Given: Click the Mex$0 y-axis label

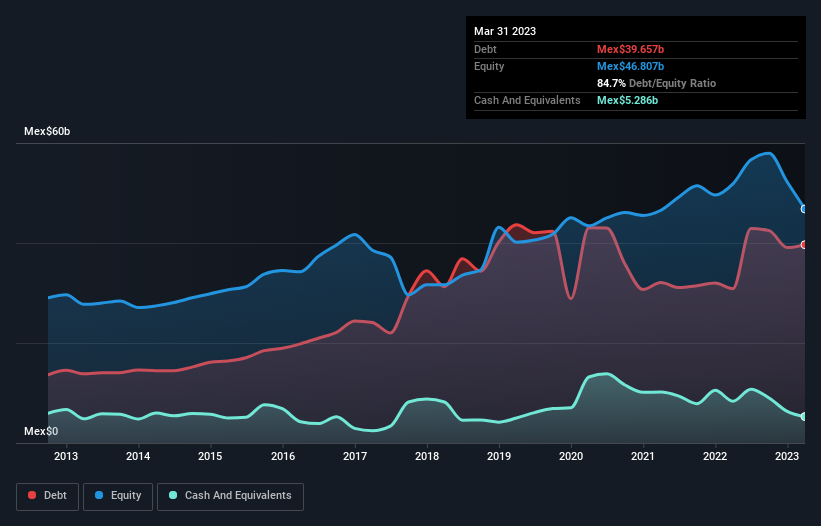Looking at the screenshot, I should 41,431.
